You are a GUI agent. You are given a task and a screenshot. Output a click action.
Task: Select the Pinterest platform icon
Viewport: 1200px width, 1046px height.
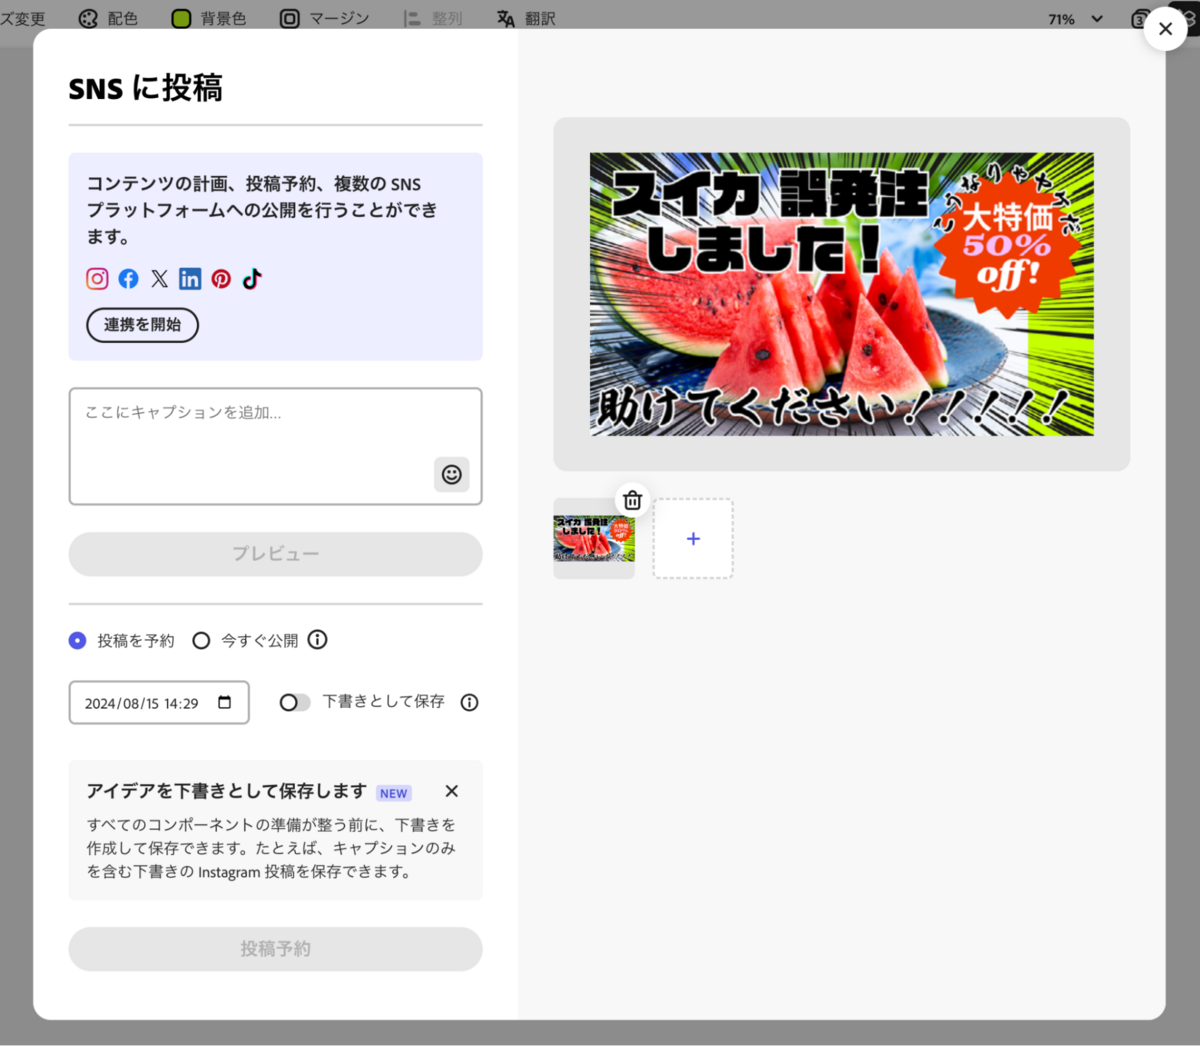[x=220, y=279]
